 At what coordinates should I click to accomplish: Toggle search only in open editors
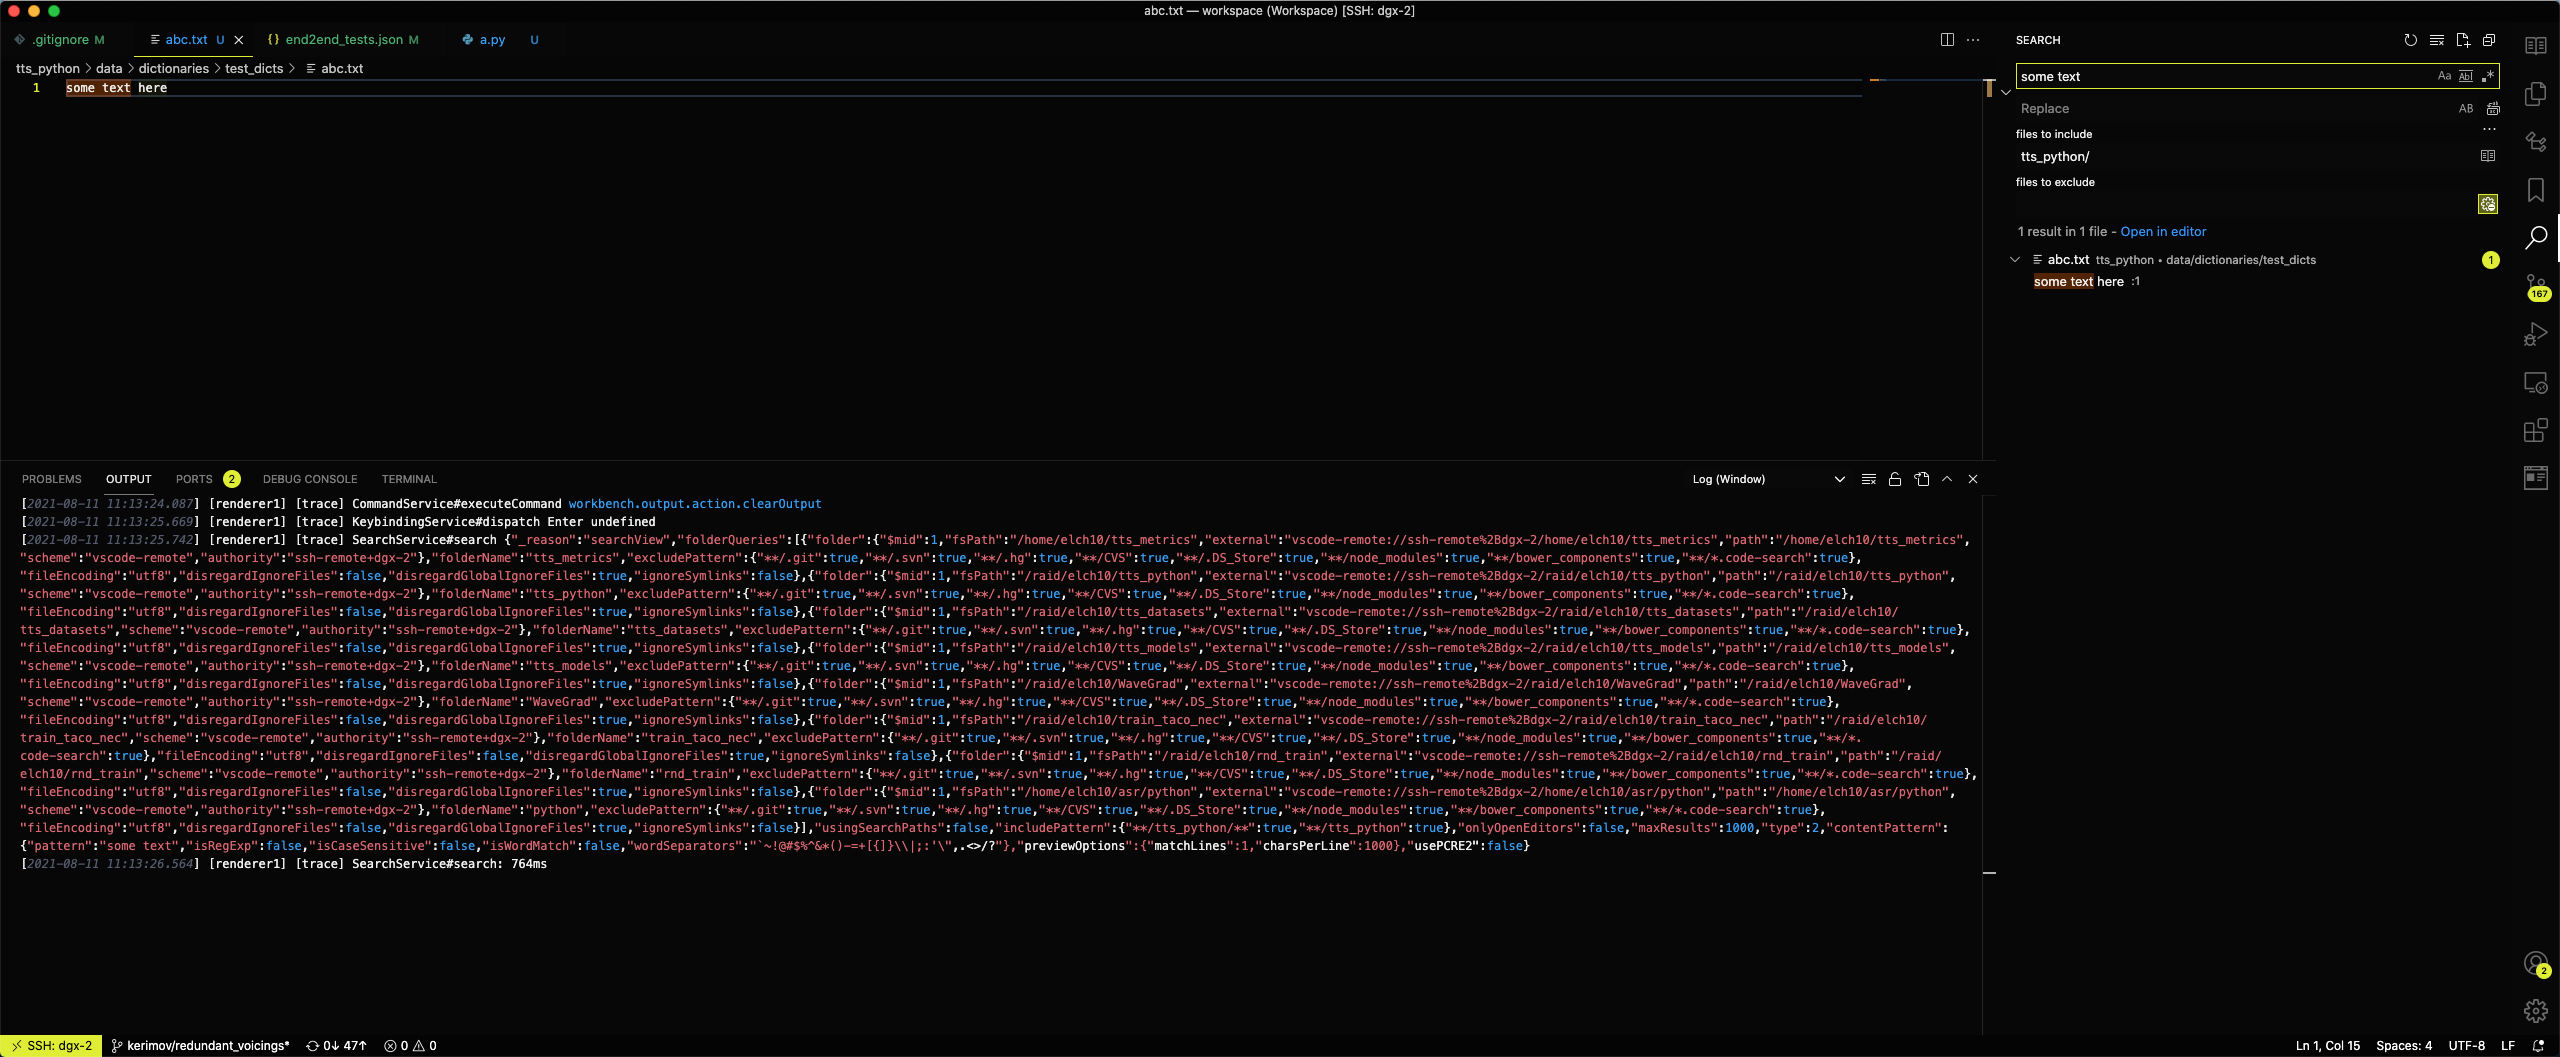[2488, 156]
